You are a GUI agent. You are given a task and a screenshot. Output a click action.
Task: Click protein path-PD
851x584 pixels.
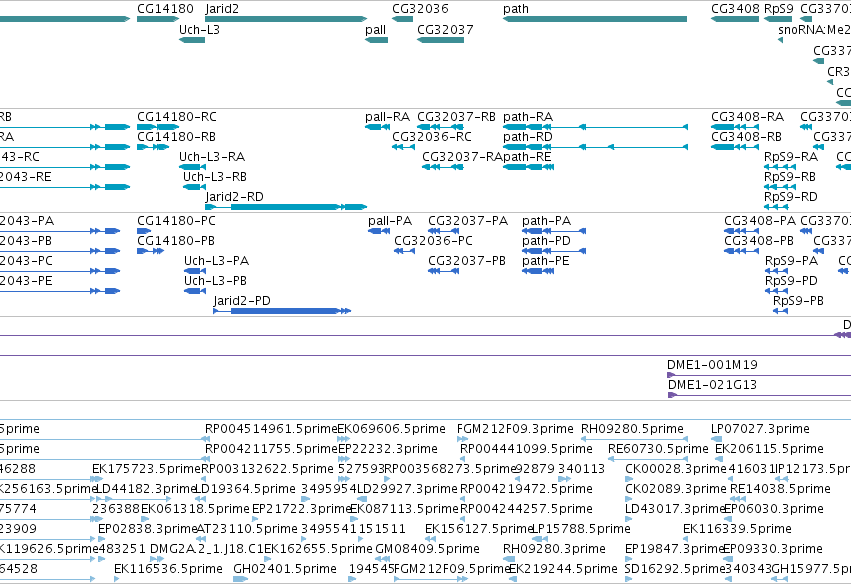point(554,251)
